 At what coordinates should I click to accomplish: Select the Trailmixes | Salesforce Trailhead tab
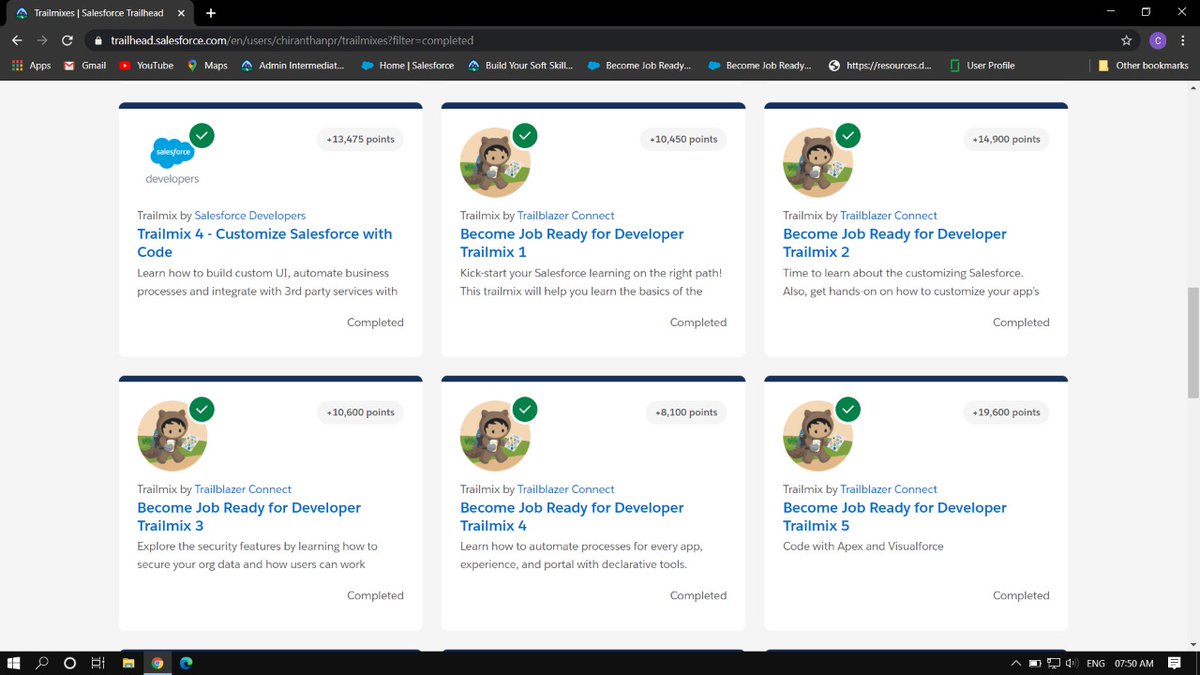tap(100, 13)
